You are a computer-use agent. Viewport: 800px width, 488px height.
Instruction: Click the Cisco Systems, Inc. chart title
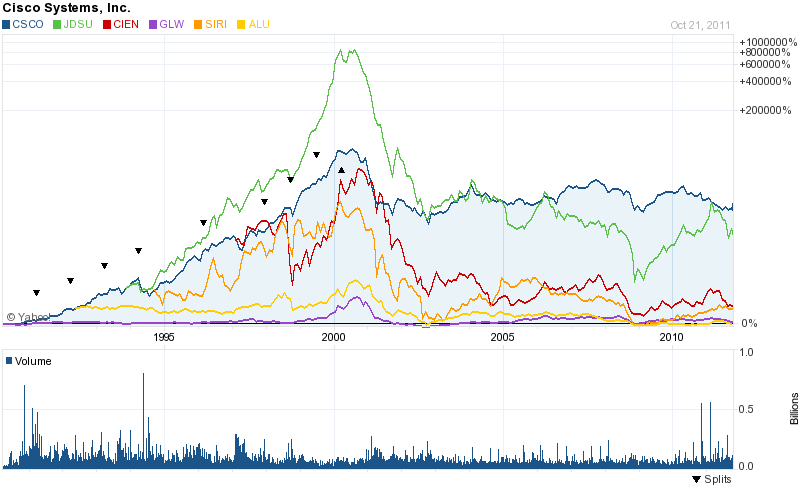pos(66,8)
